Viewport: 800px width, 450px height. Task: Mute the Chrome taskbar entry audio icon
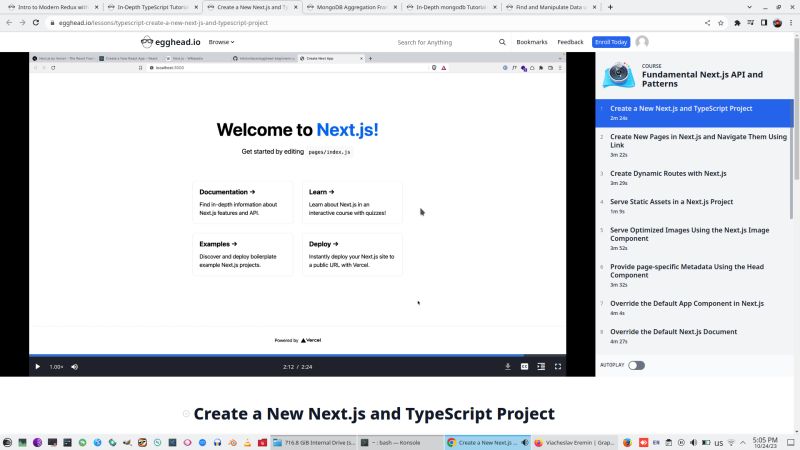[524, 442]
